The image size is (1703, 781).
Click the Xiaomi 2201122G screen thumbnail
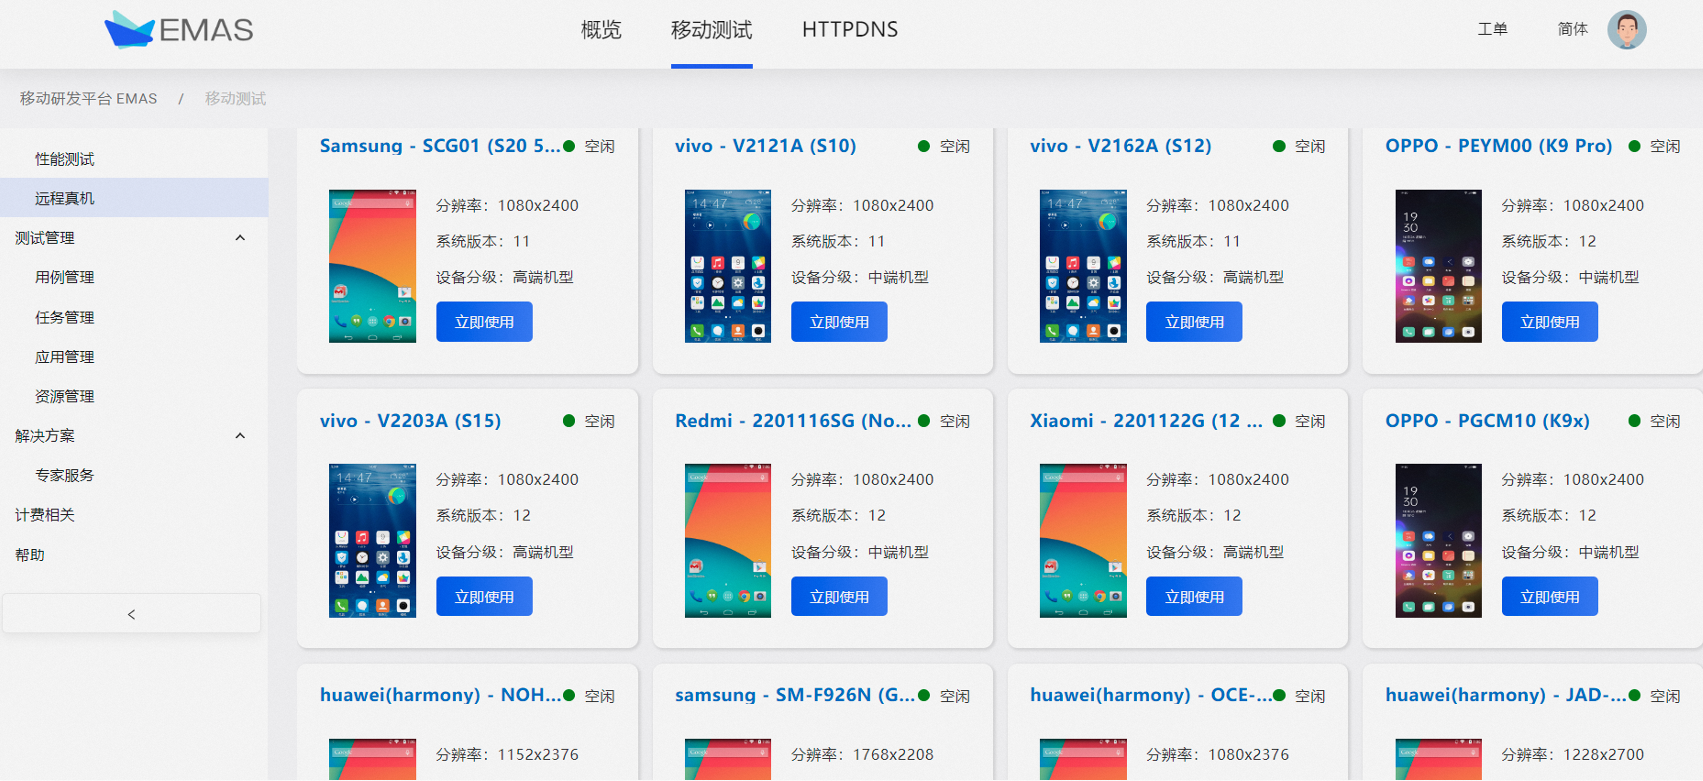coord(1083,541)
